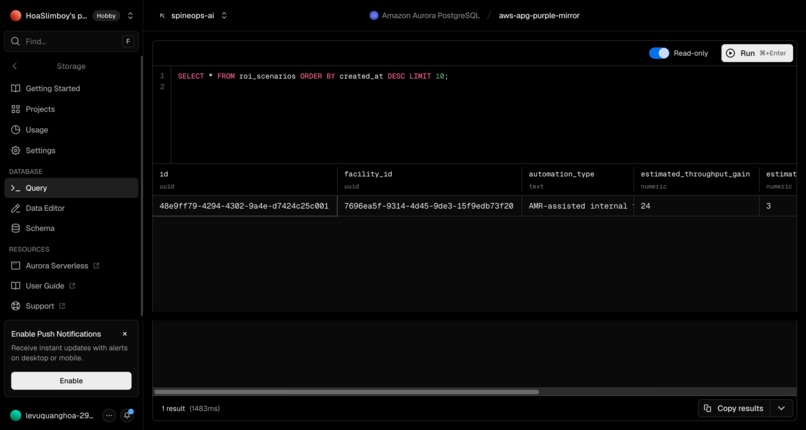Screen dimensions: 806x430
Task: Select the facility_id column header
Action: (429, 180)
